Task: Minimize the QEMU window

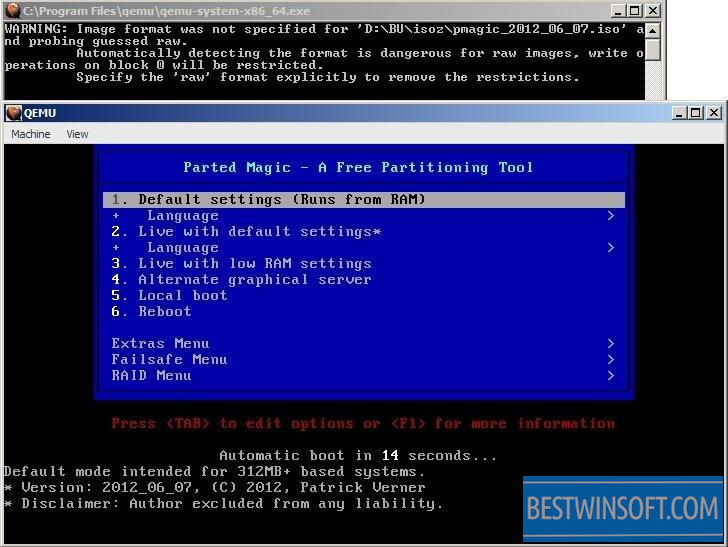Action: (x=679, y=113)
